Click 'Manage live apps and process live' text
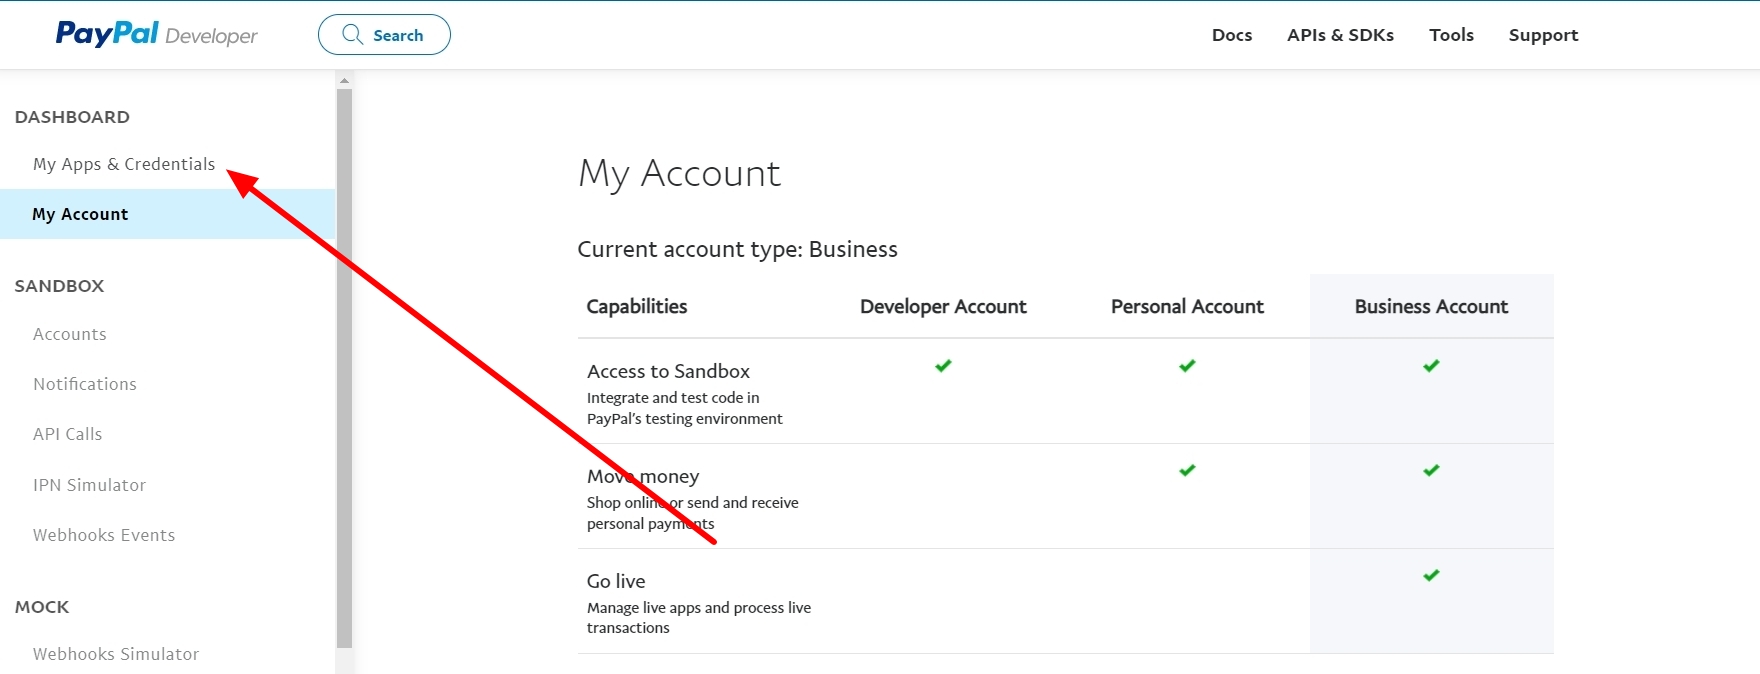Image resolution: width=1760 pixels, height=674 pixels. 699,608
